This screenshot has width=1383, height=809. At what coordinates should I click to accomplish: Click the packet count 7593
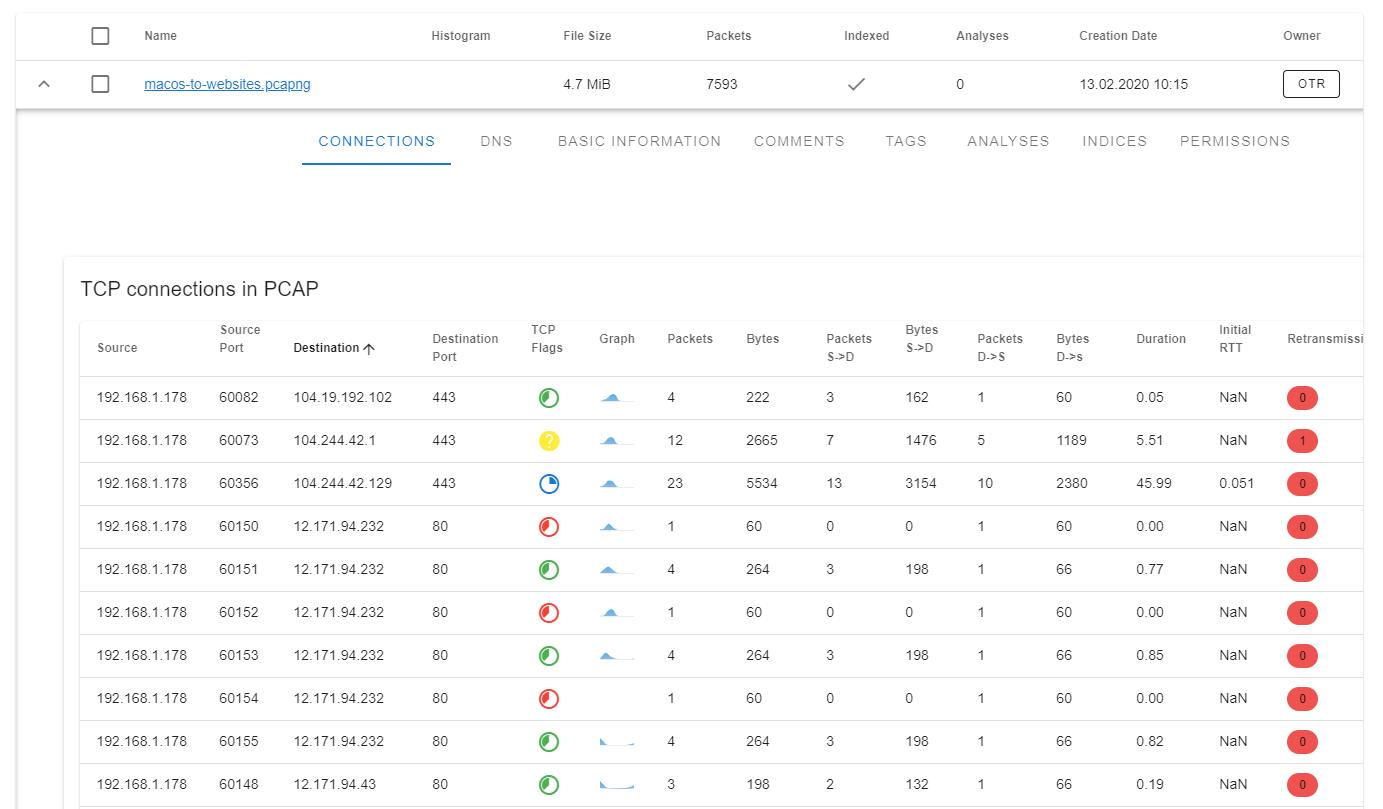(722, 85)
